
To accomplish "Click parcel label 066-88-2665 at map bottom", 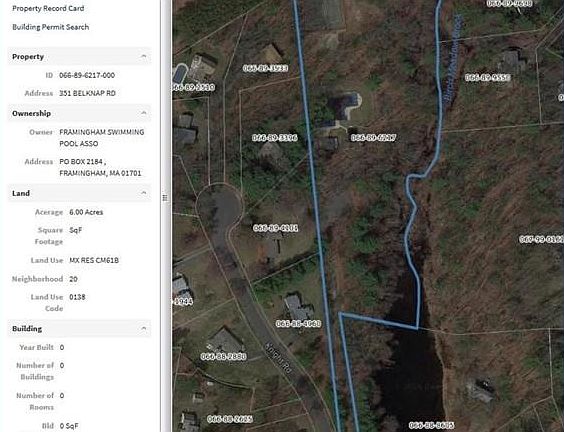I will [230, 419].
